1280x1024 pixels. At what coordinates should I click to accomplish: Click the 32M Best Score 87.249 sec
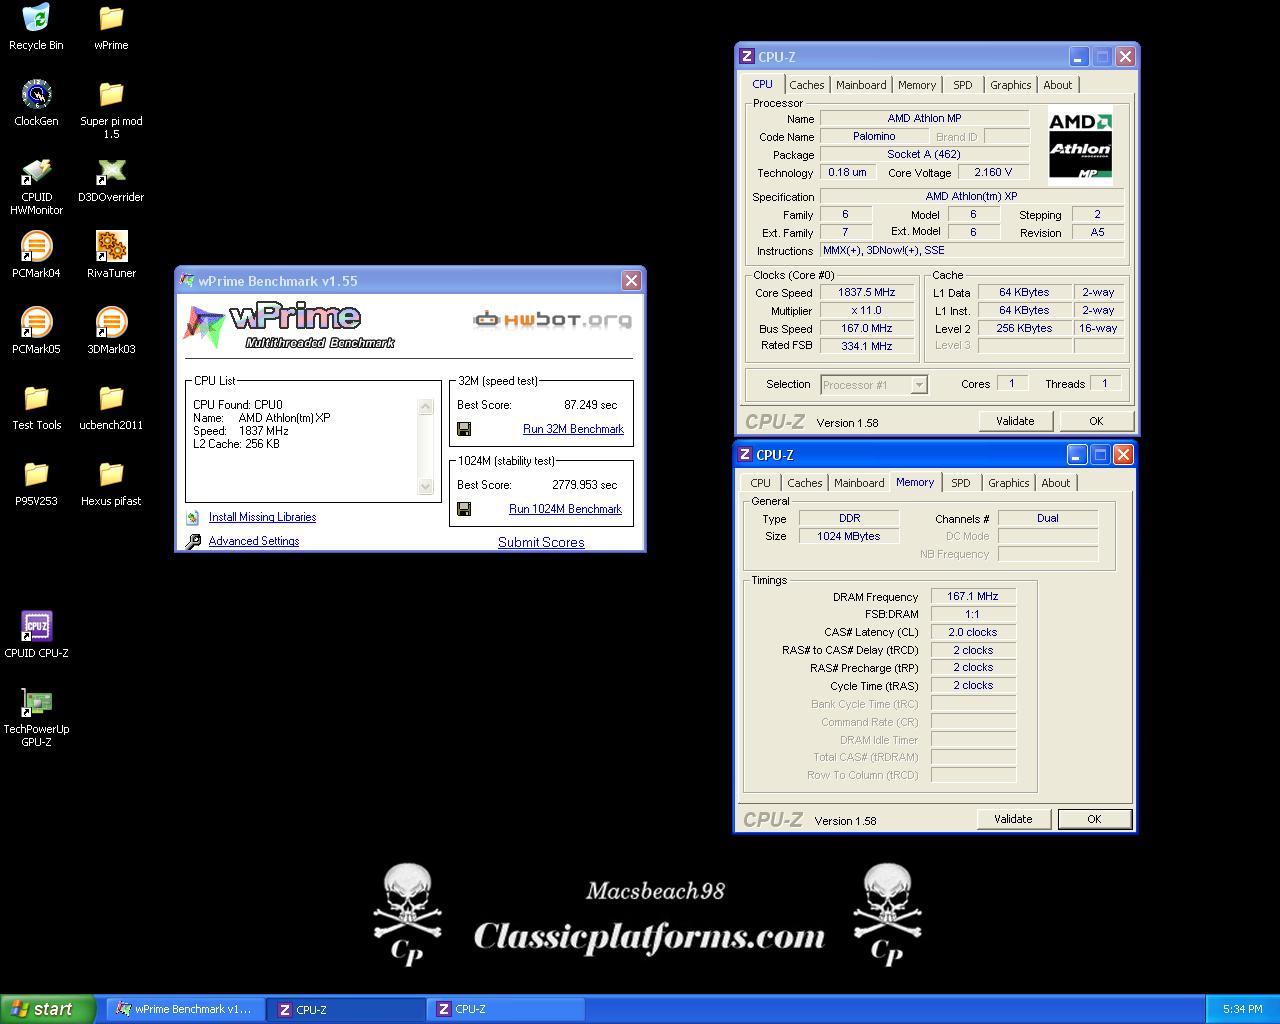[x=590, y=405]
